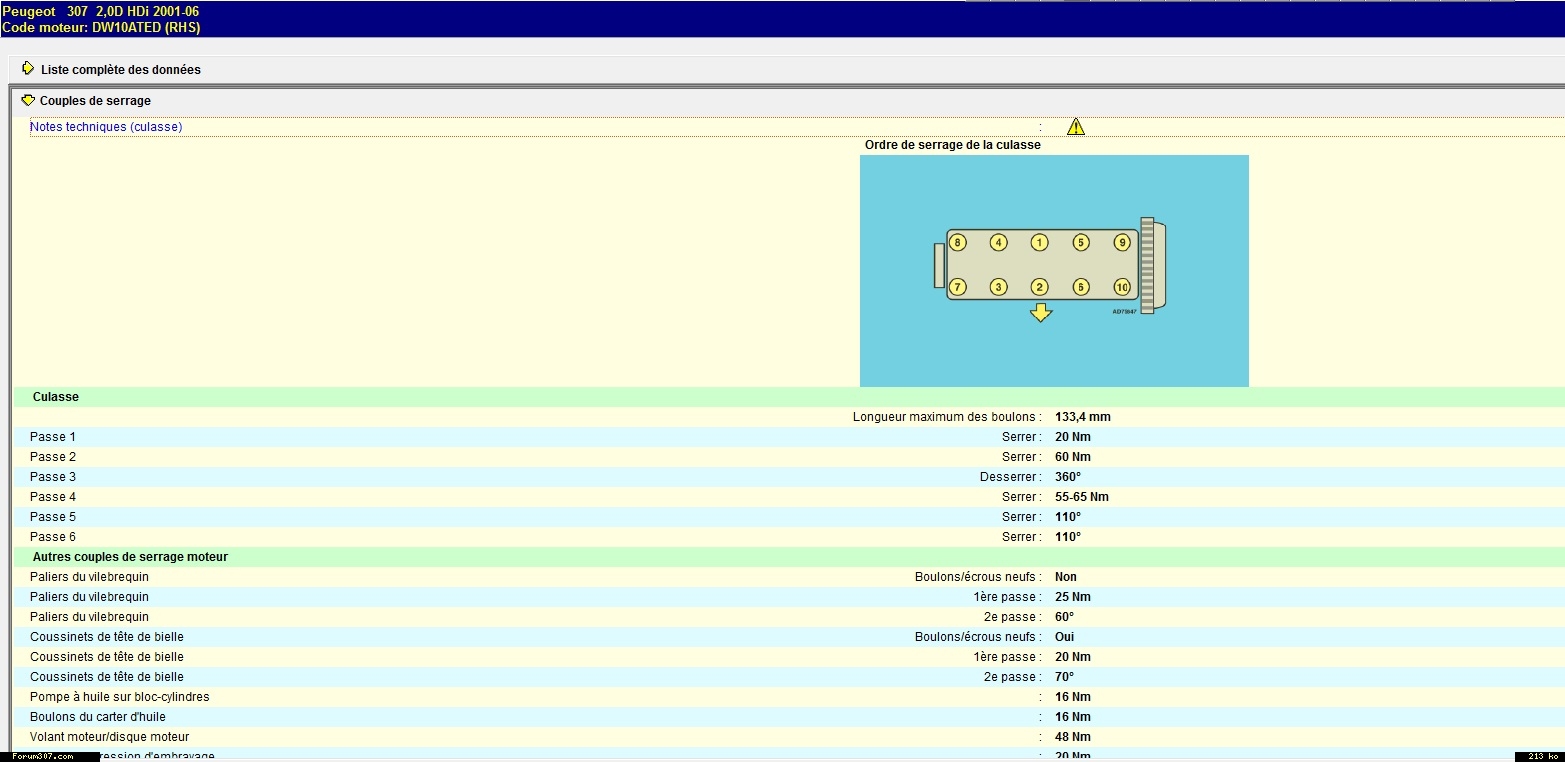The height and width of the screenshot is (762, 1565).
Task: Select the Paliers du vilebrequin 25 Nm value
Action: (x=1073, y=597)
